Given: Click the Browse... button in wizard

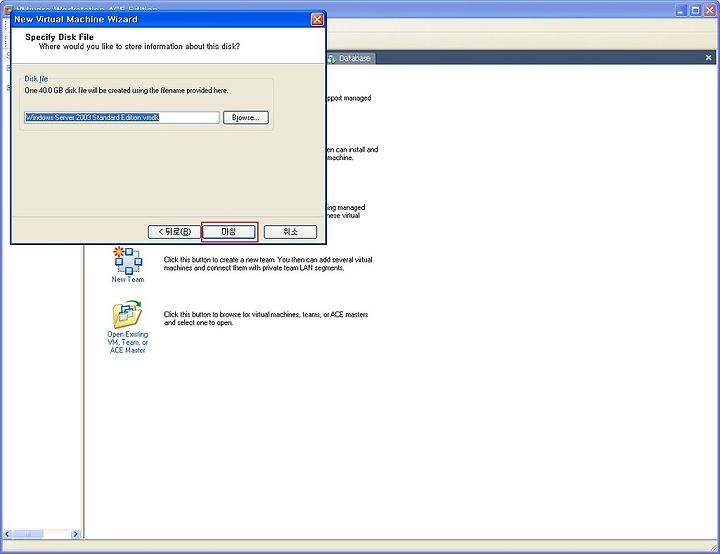Looking at the screenshot, I should click(x=246, y=118).
